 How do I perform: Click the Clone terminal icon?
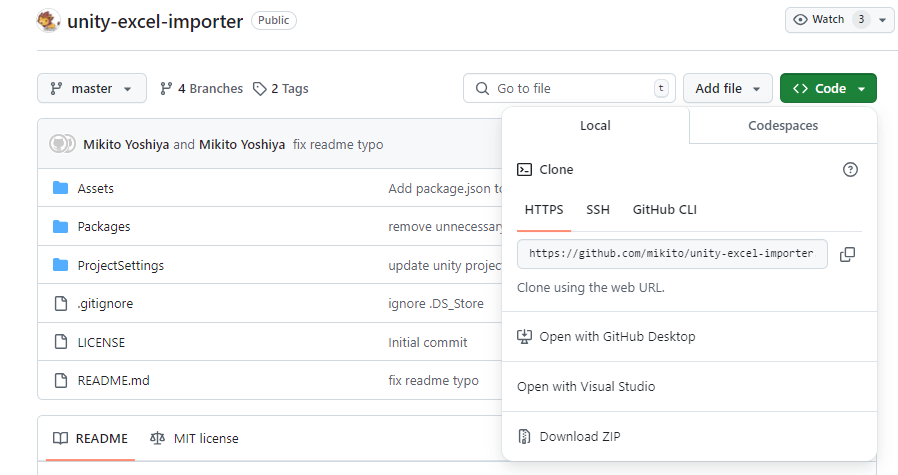coord(524,169)
